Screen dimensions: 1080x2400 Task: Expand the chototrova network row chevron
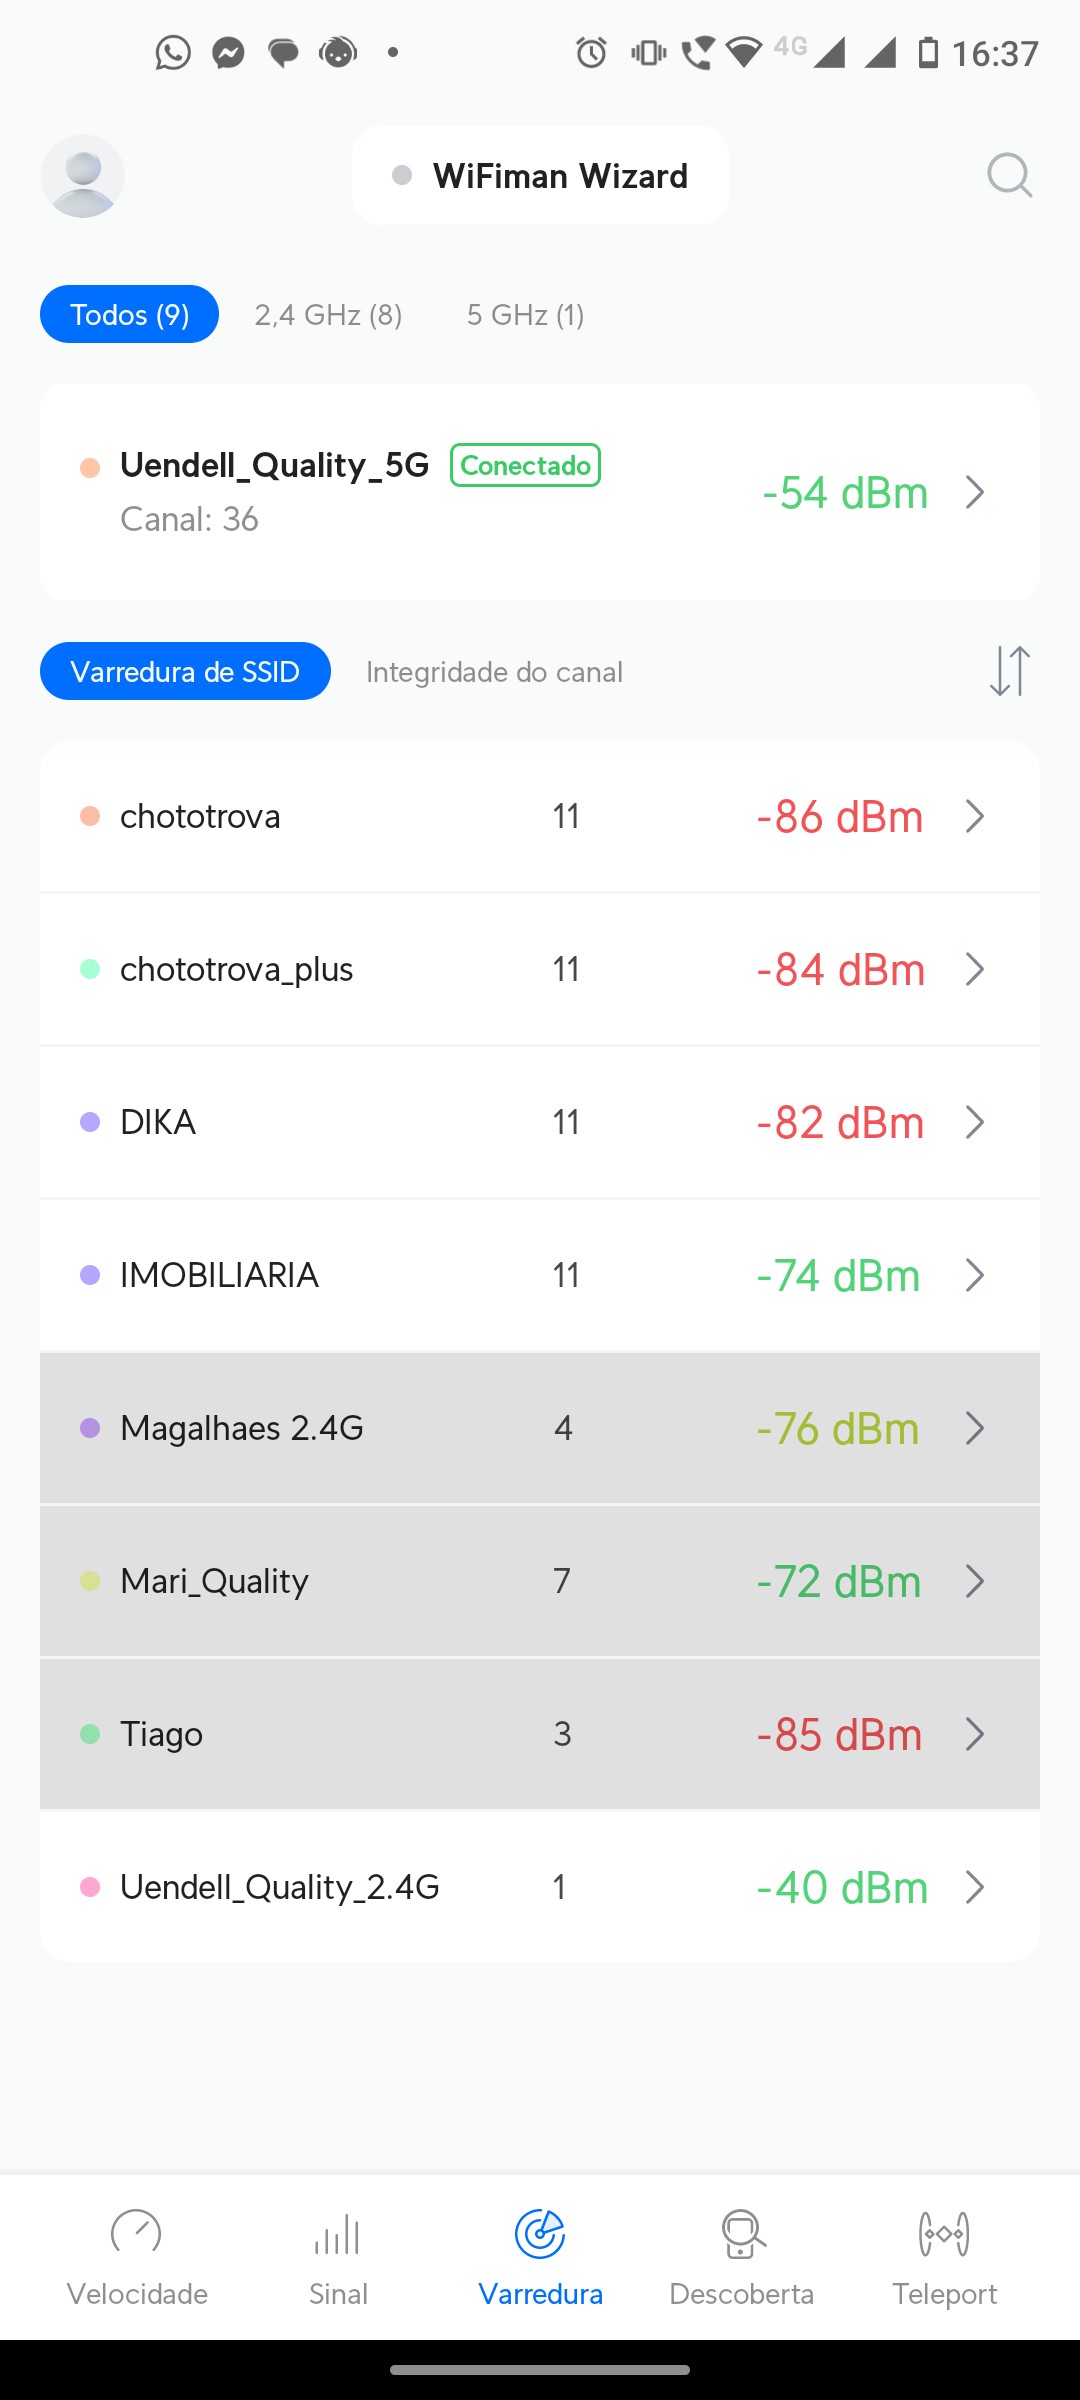[x=975, y=817]
